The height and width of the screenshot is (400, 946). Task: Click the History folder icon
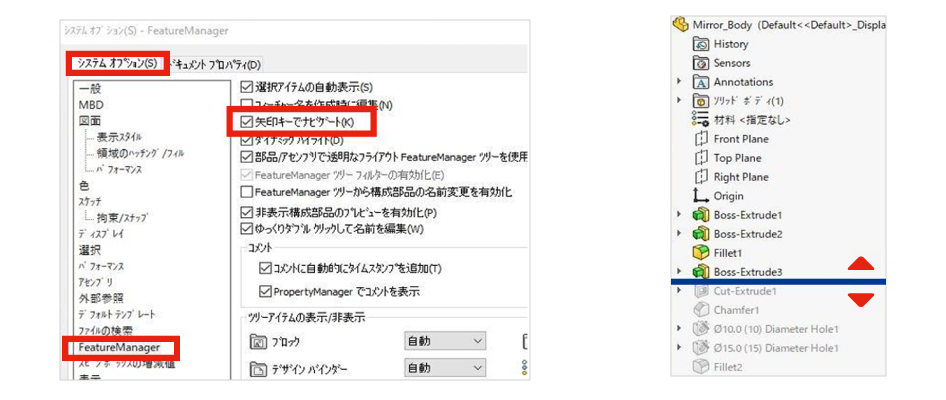[x=700, y=44]
